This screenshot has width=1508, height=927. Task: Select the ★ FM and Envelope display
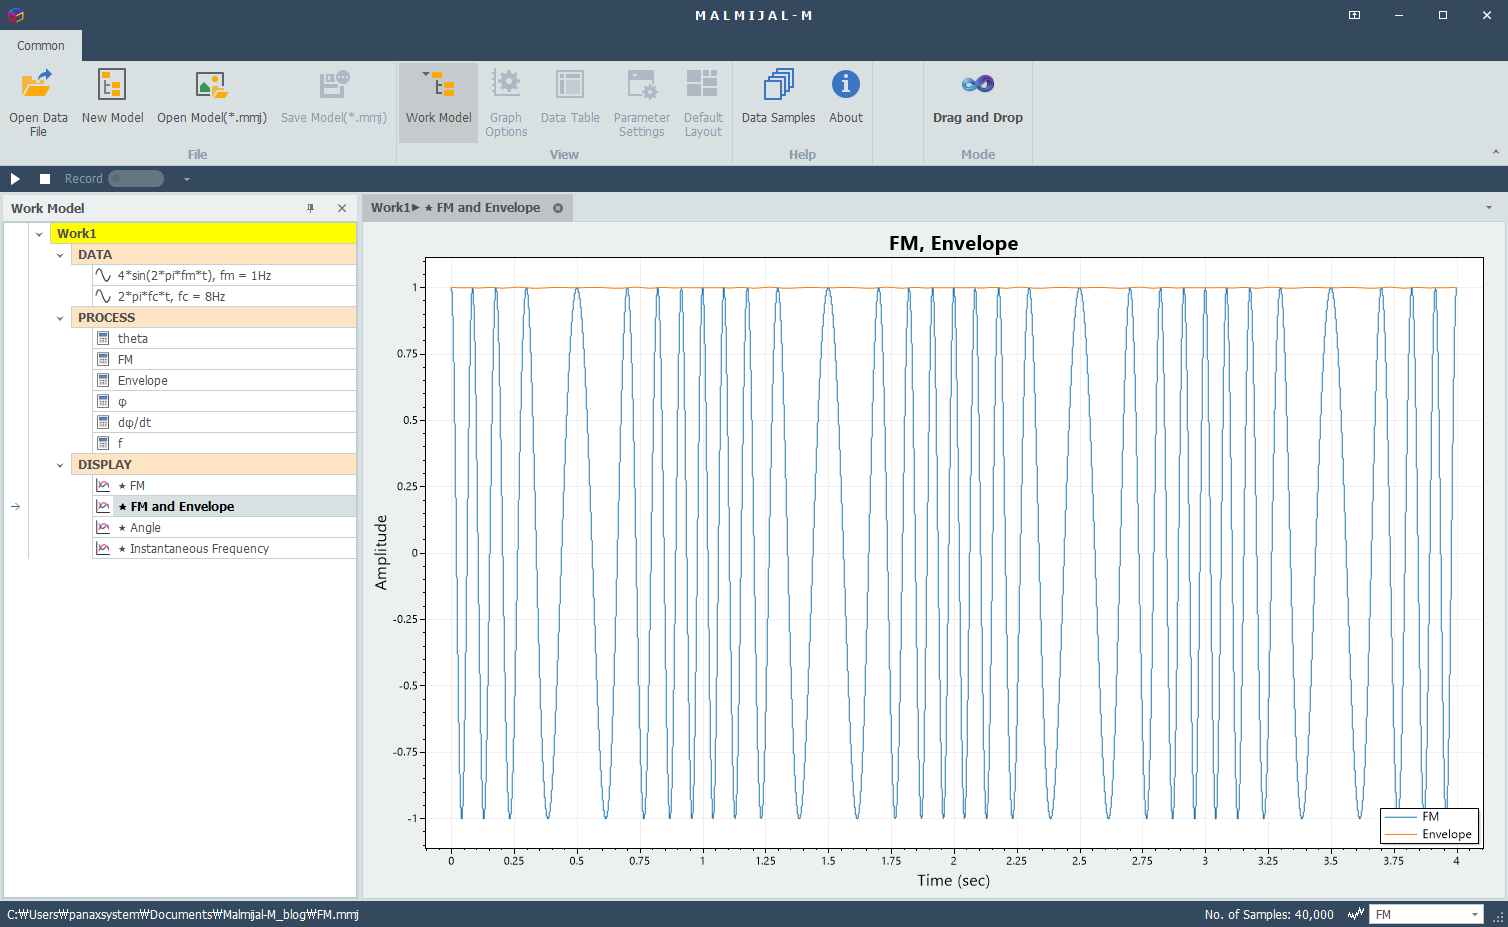pos(224,506)
